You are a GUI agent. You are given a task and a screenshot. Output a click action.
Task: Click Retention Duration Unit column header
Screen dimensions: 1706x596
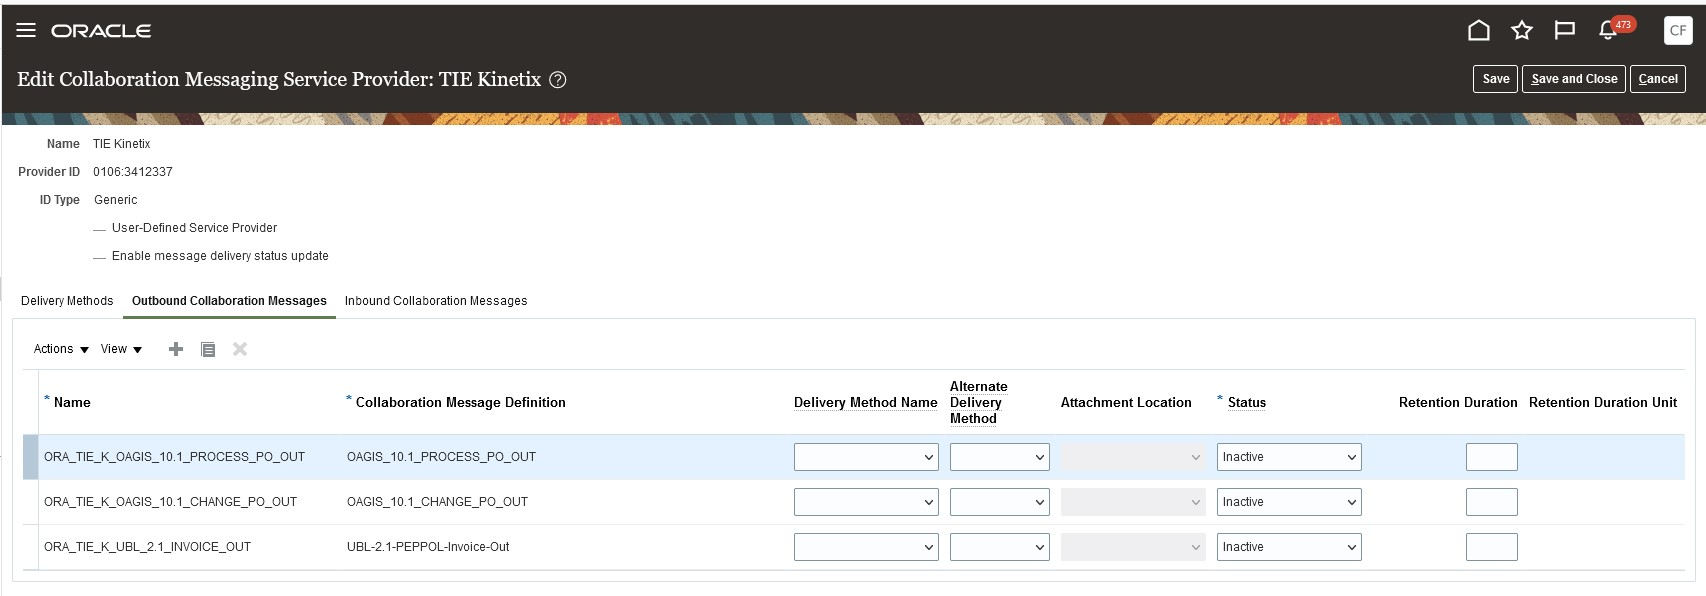click(1603, 402)
